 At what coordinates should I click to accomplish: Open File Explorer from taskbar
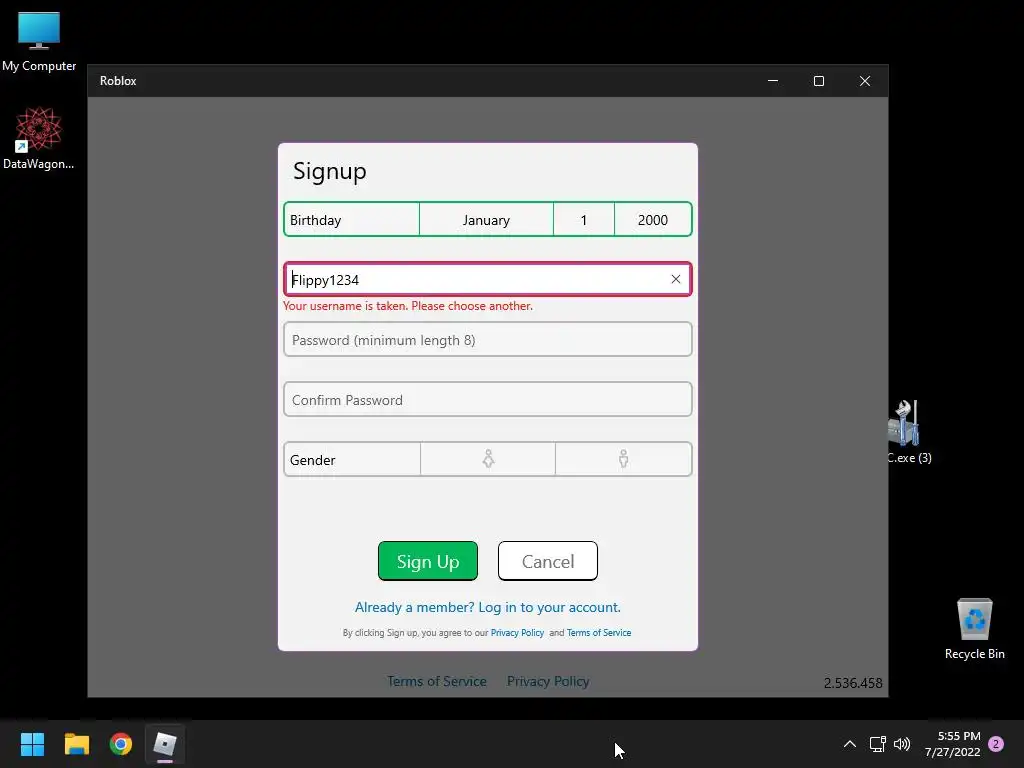[x=76, y=744]
